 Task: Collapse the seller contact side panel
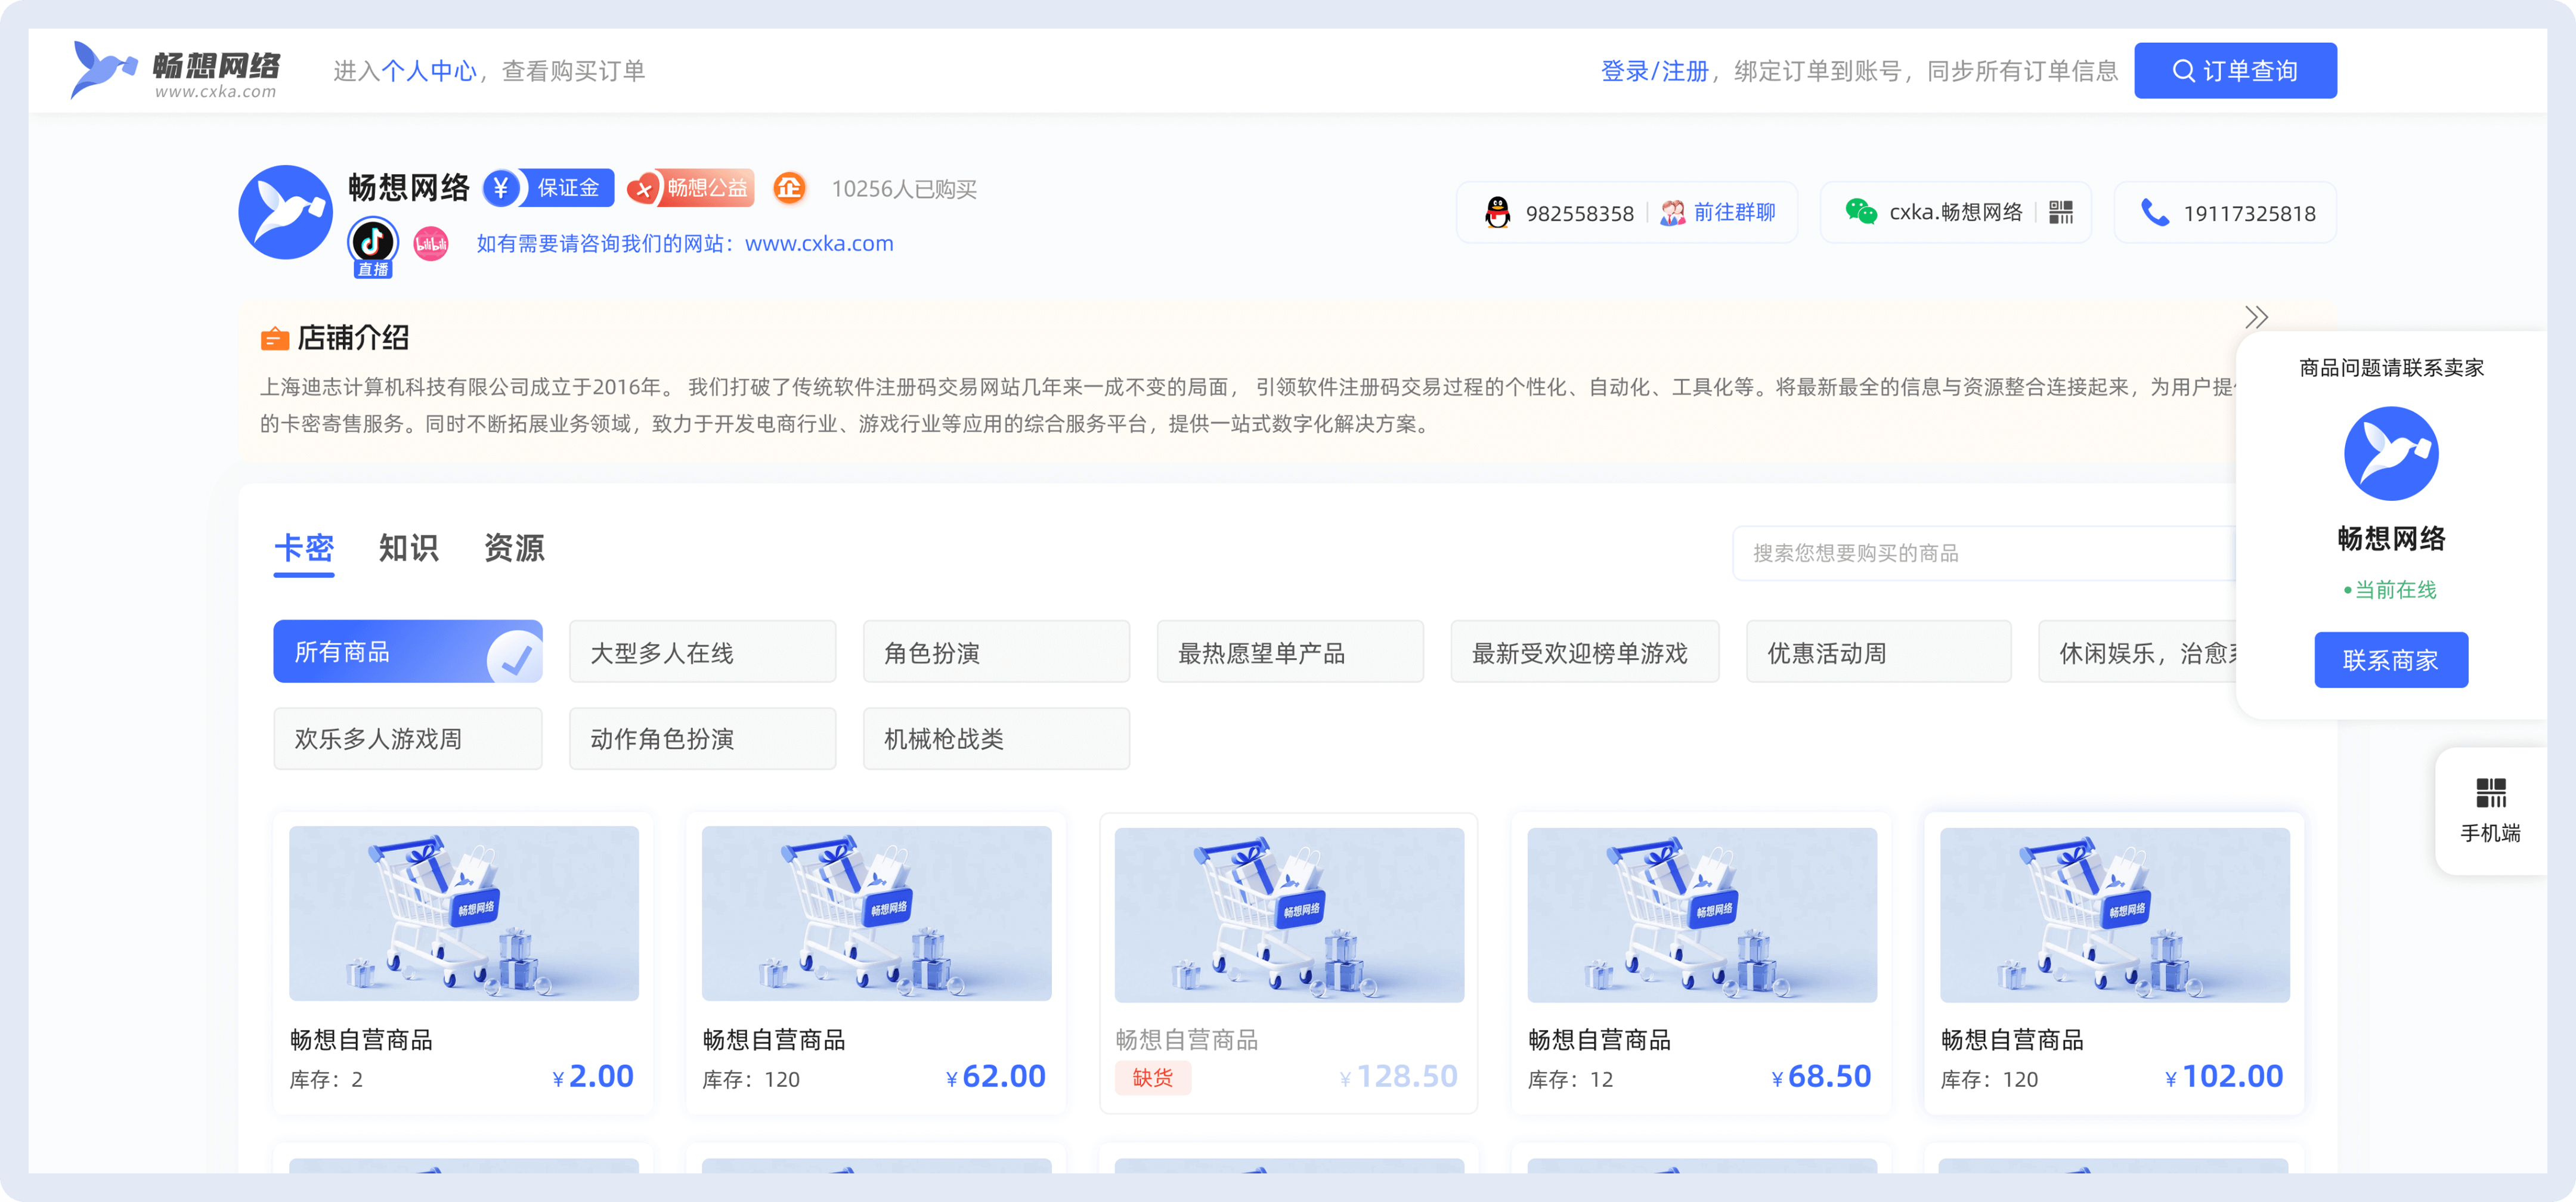2256,317
